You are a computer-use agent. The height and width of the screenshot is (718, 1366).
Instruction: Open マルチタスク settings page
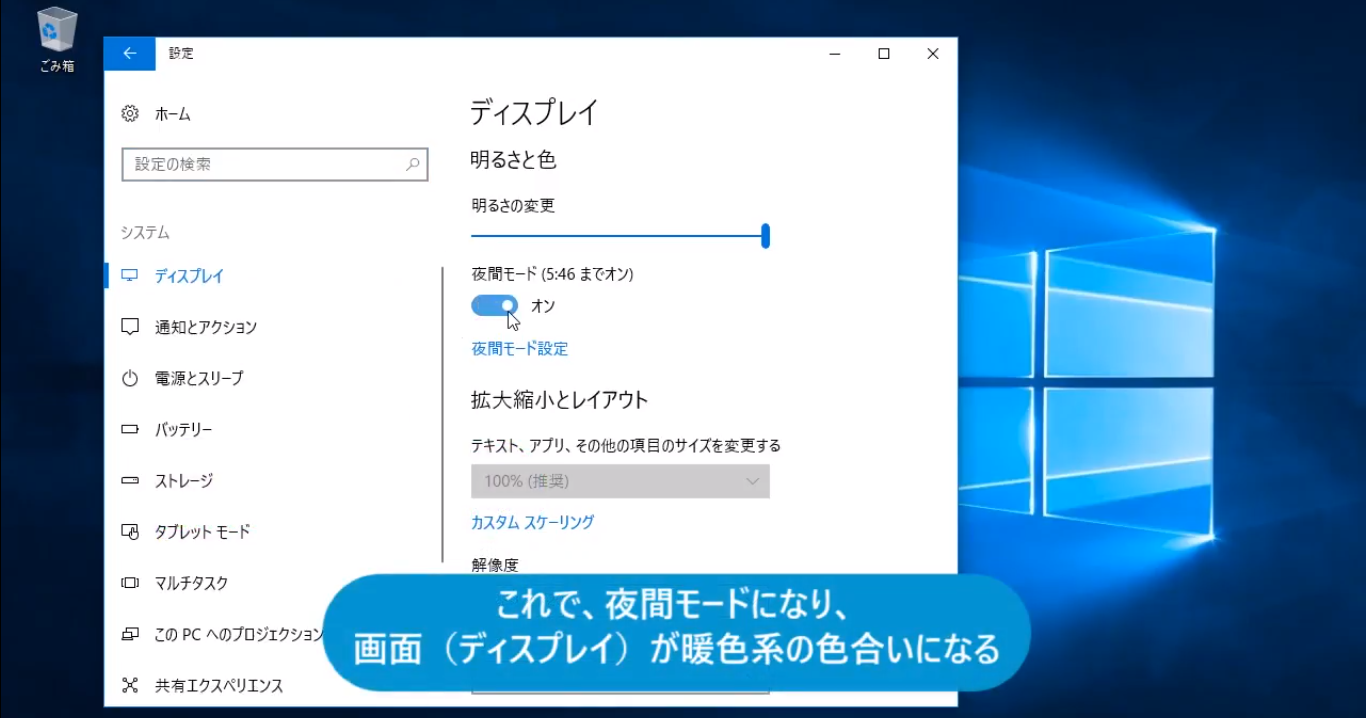coord(192,583)
